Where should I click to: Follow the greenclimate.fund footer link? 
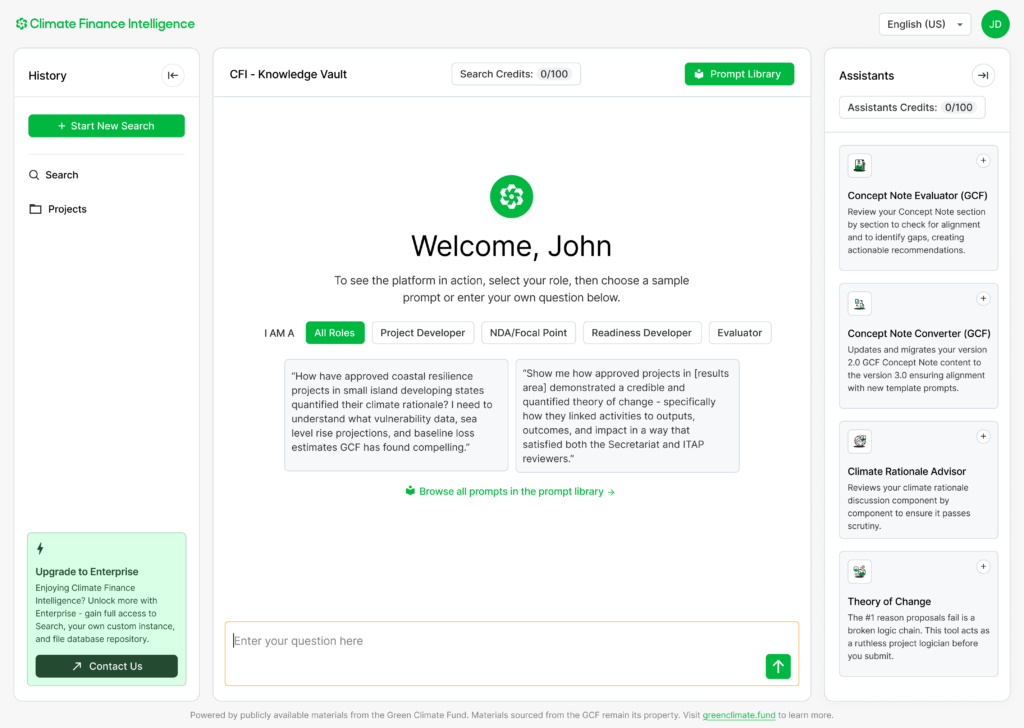pos(738,715)
